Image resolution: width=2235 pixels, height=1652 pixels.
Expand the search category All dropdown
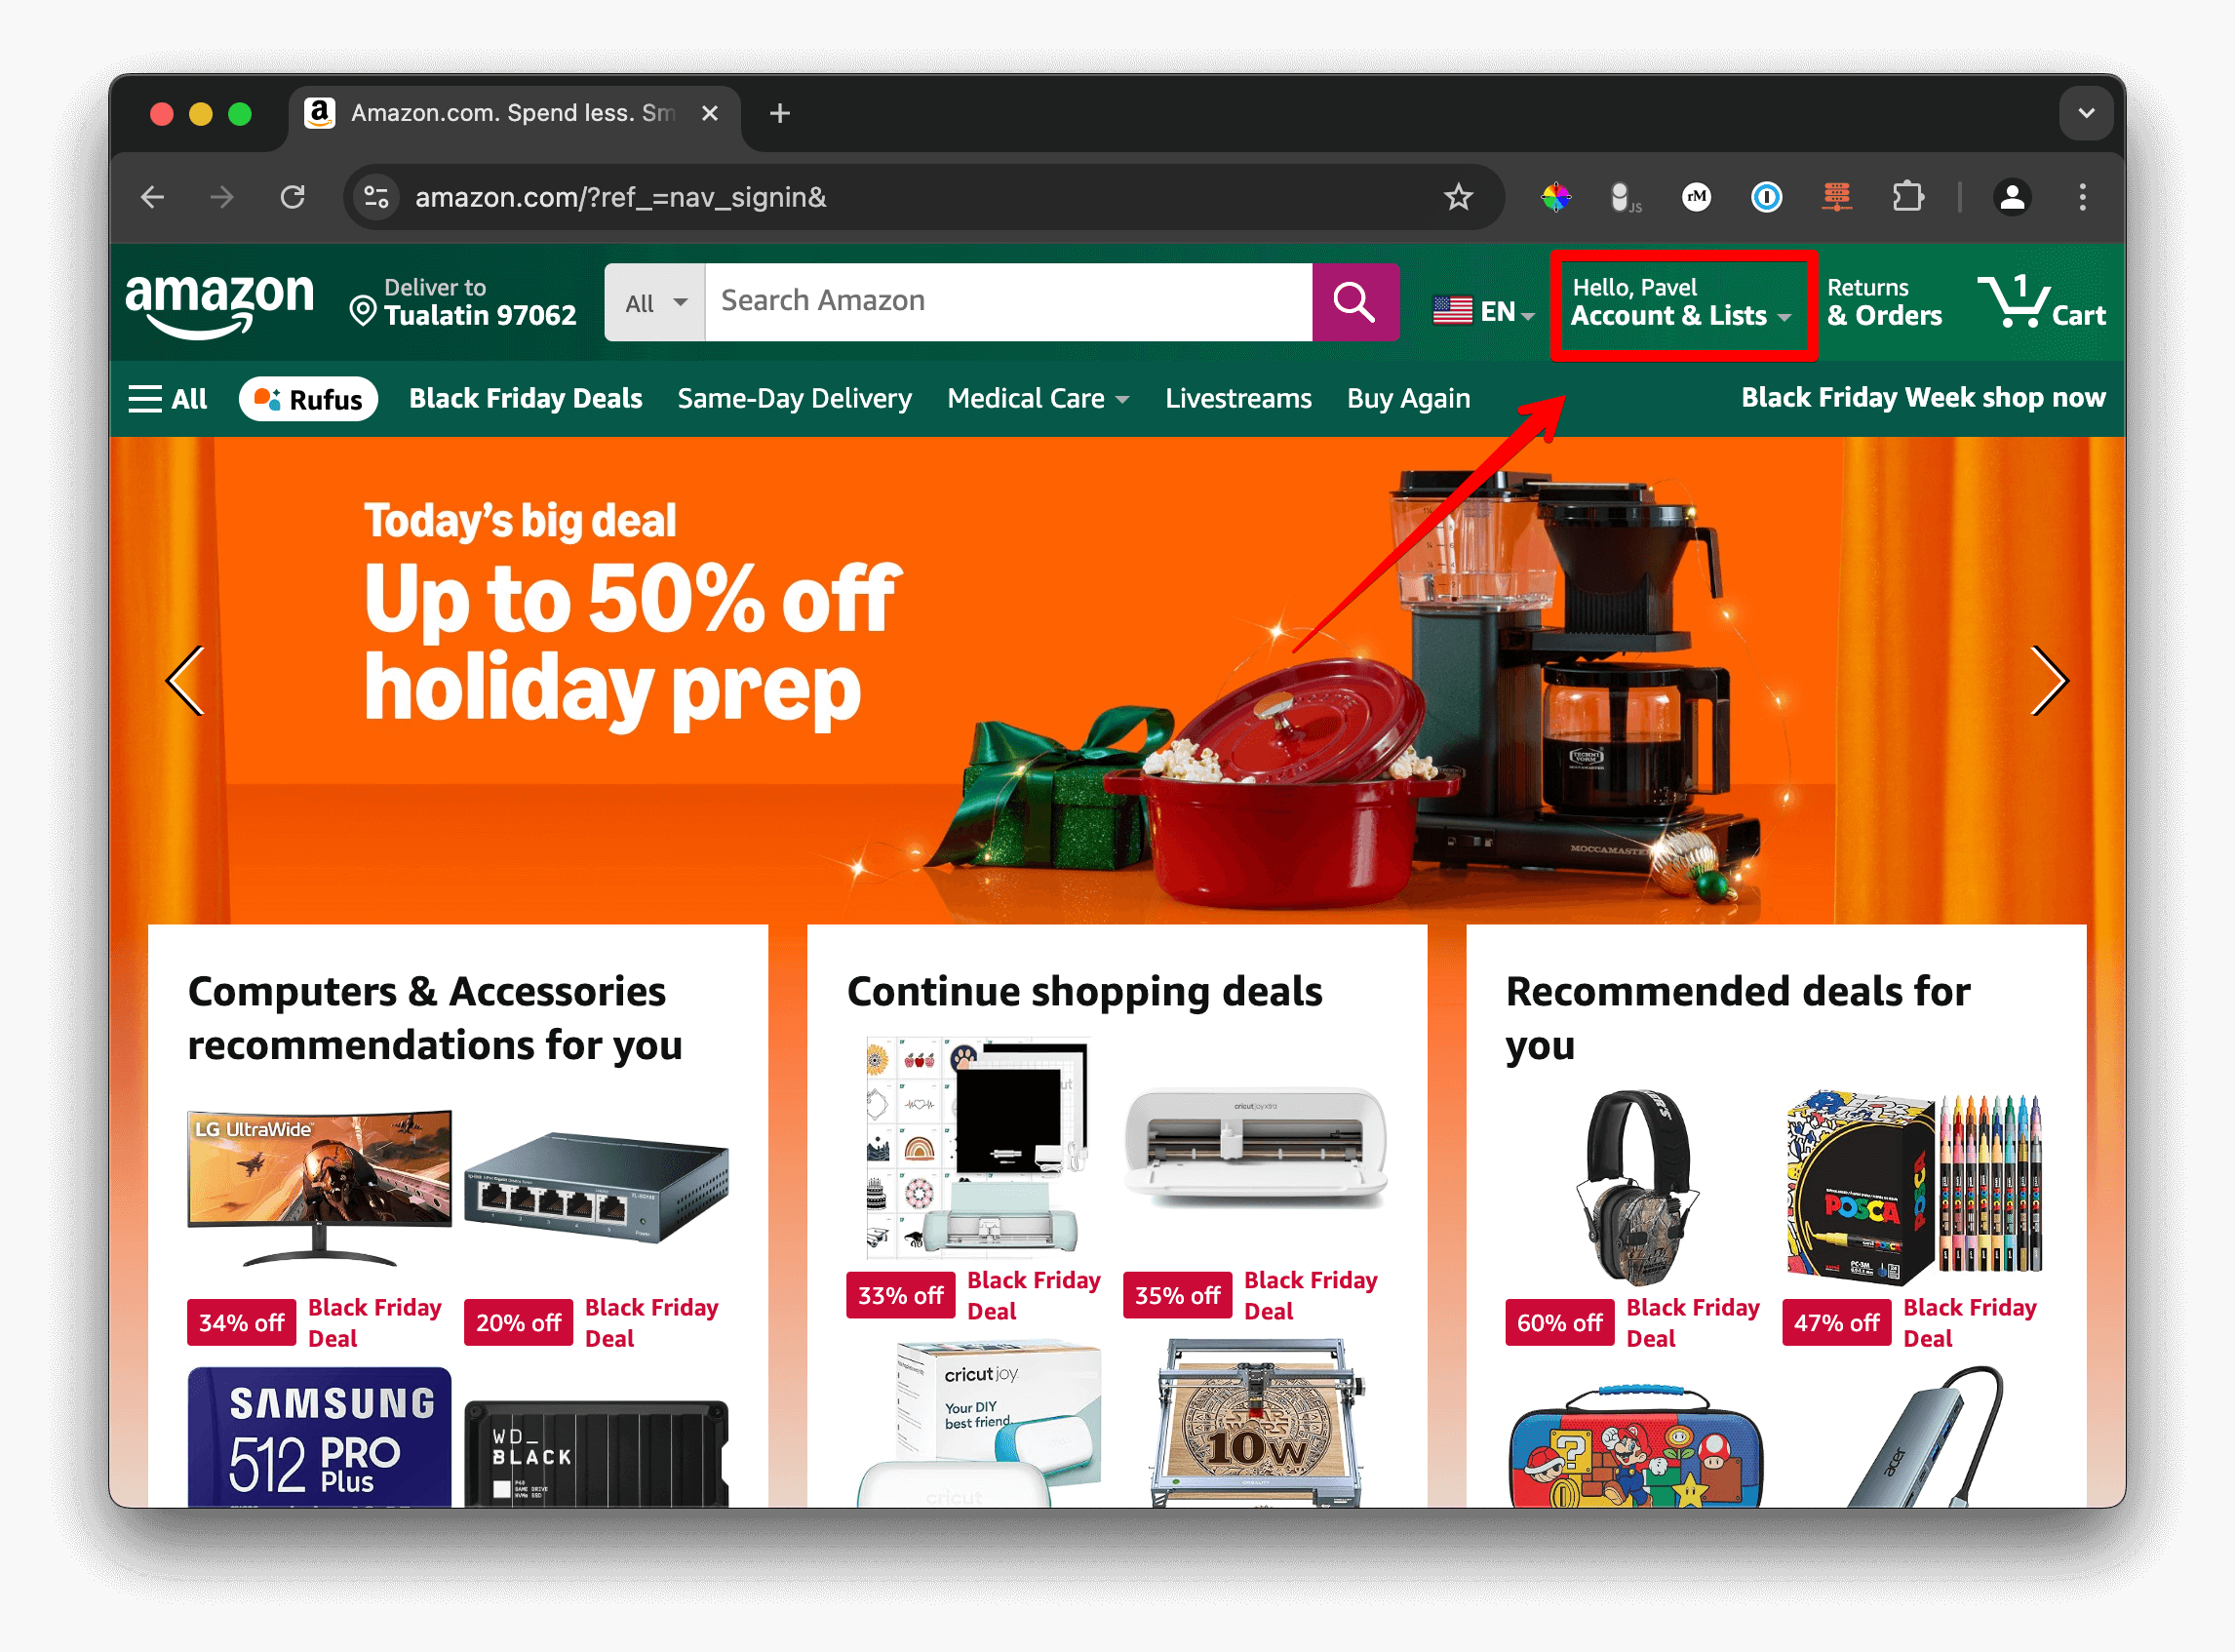coord(655,302)
